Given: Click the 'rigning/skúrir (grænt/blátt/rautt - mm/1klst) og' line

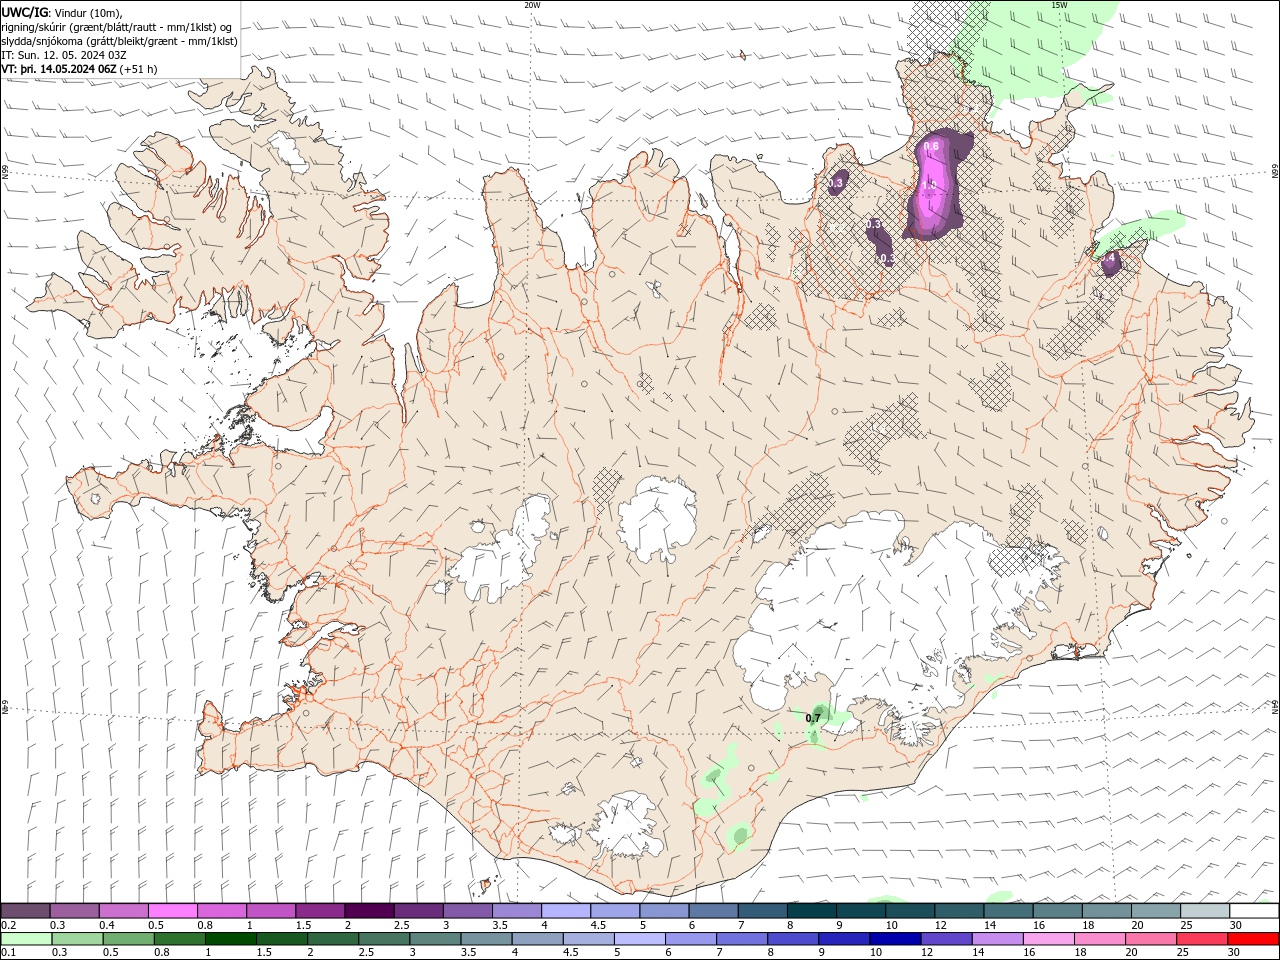Looking at the screenshot, I should point(117,27).
